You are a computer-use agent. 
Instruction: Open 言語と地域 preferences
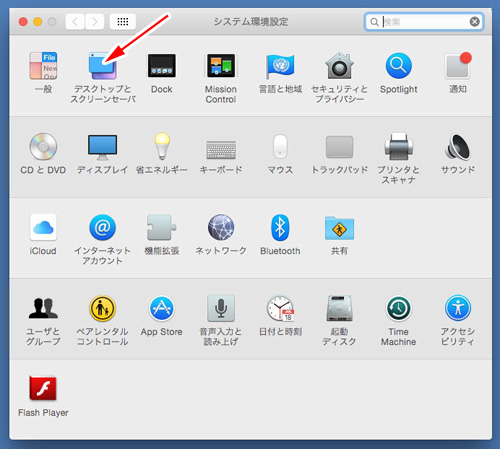(280, 66)
